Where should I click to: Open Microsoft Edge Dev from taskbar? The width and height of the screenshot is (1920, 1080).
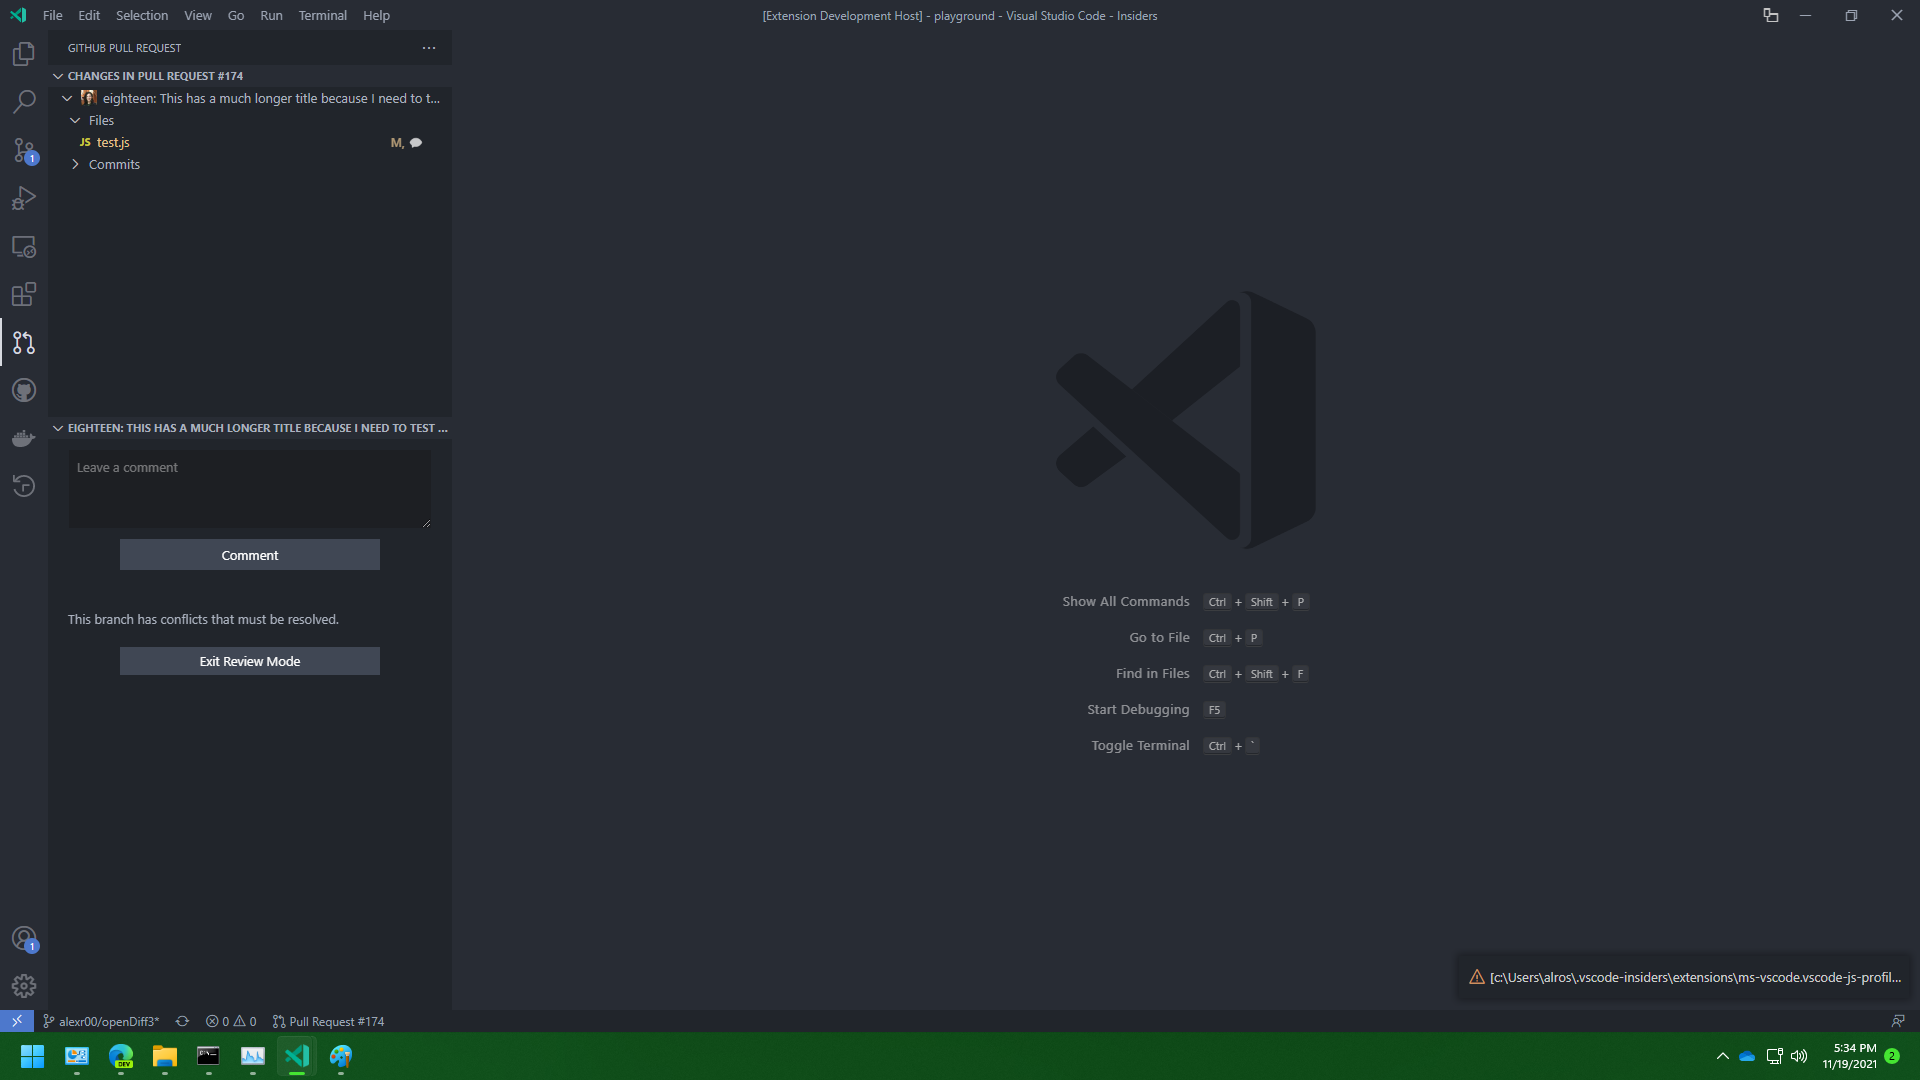click(121, 1056)
